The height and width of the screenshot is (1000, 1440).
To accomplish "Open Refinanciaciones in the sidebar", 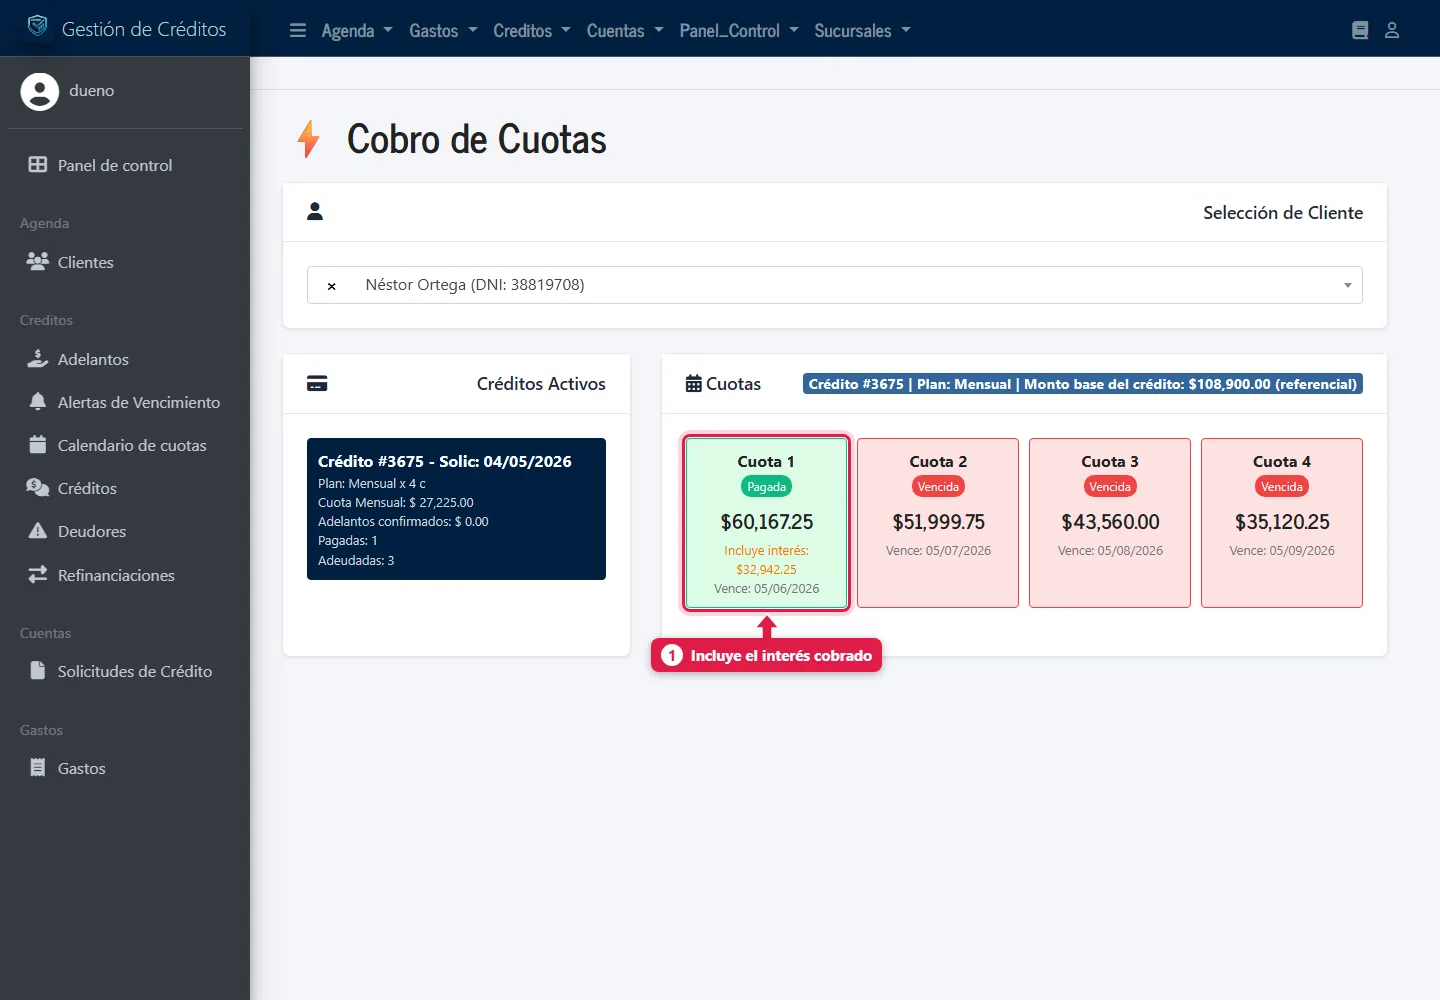I will (125, 576).
